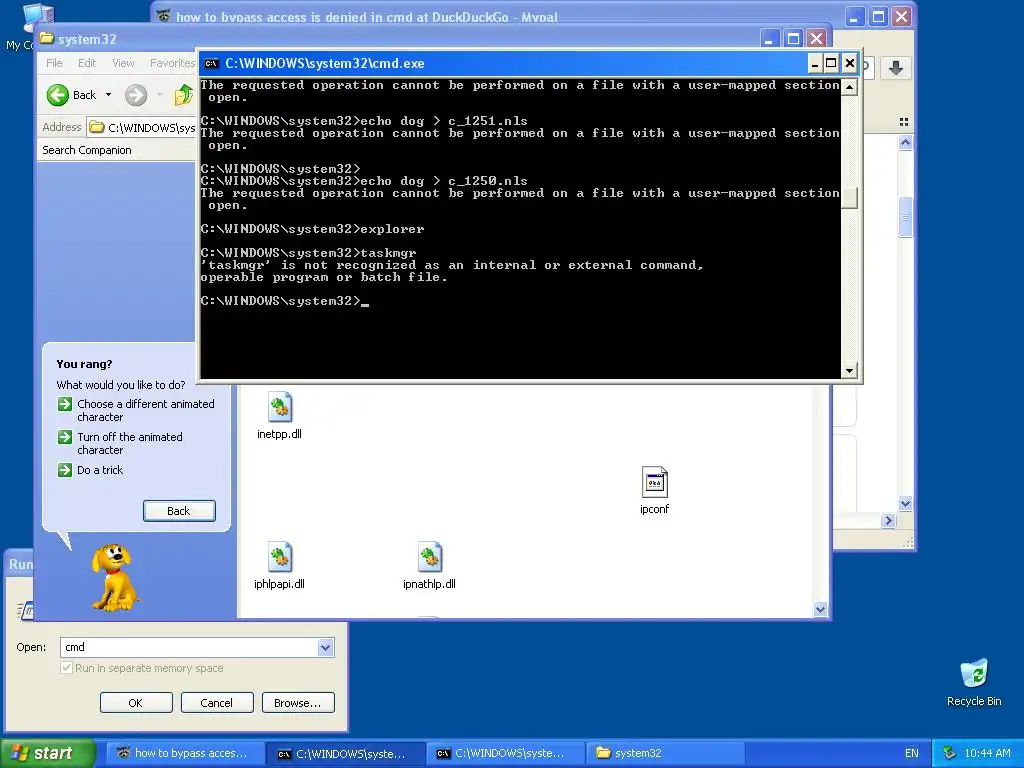
Task: Click the Back arrow icon in system32 window
Action: click(x=57, y=95)
